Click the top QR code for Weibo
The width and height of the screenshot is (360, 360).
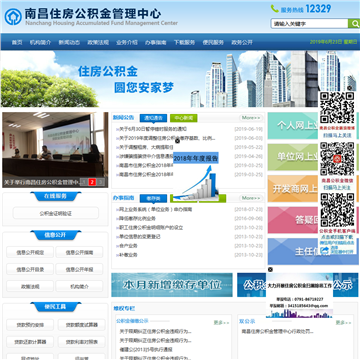click(337, 108)
